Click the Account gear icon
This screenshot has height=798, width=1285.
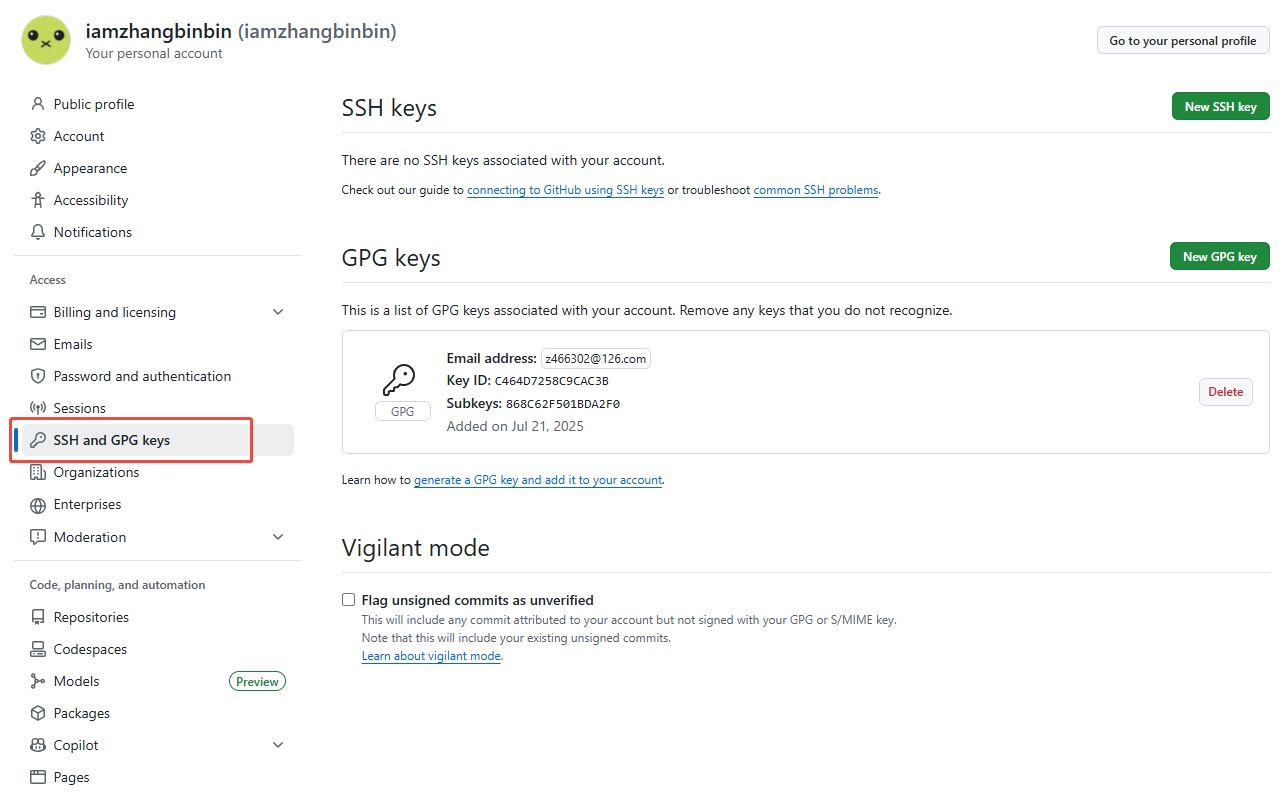coord(37,135)
